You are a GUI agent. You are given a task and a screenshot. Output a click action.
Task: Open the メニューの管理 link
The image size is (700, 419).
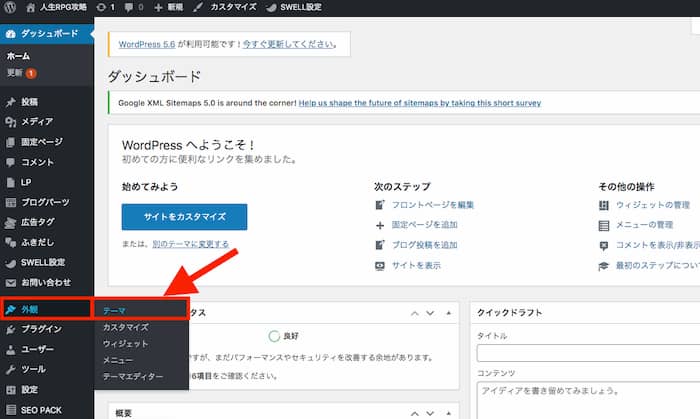(644, 224)
